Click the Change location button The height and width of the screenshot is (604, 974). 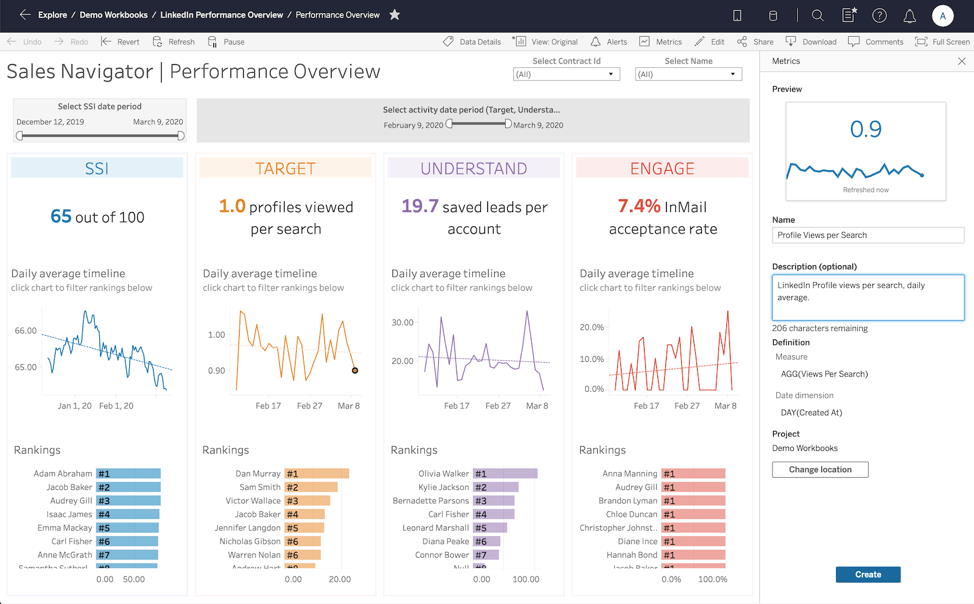[x=820, y=470]
